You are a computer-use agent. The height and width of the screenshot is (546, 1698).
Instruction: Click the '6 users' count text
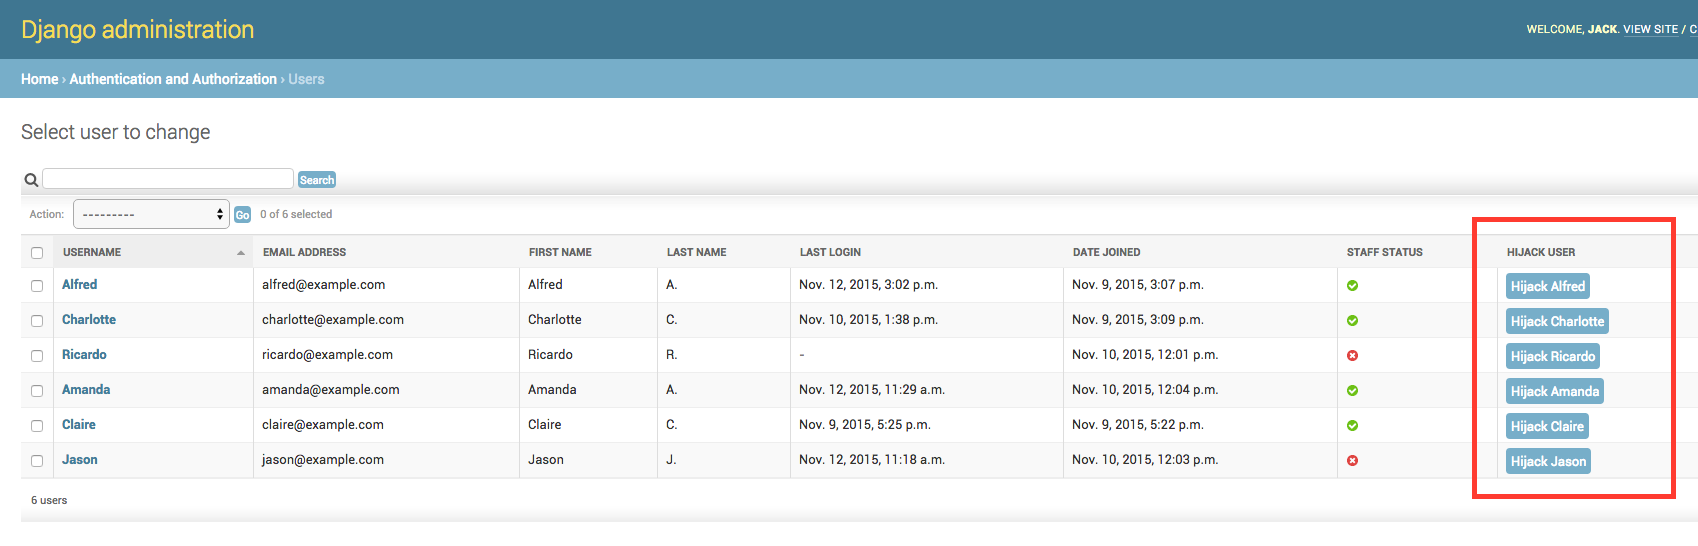pos(49,500)
